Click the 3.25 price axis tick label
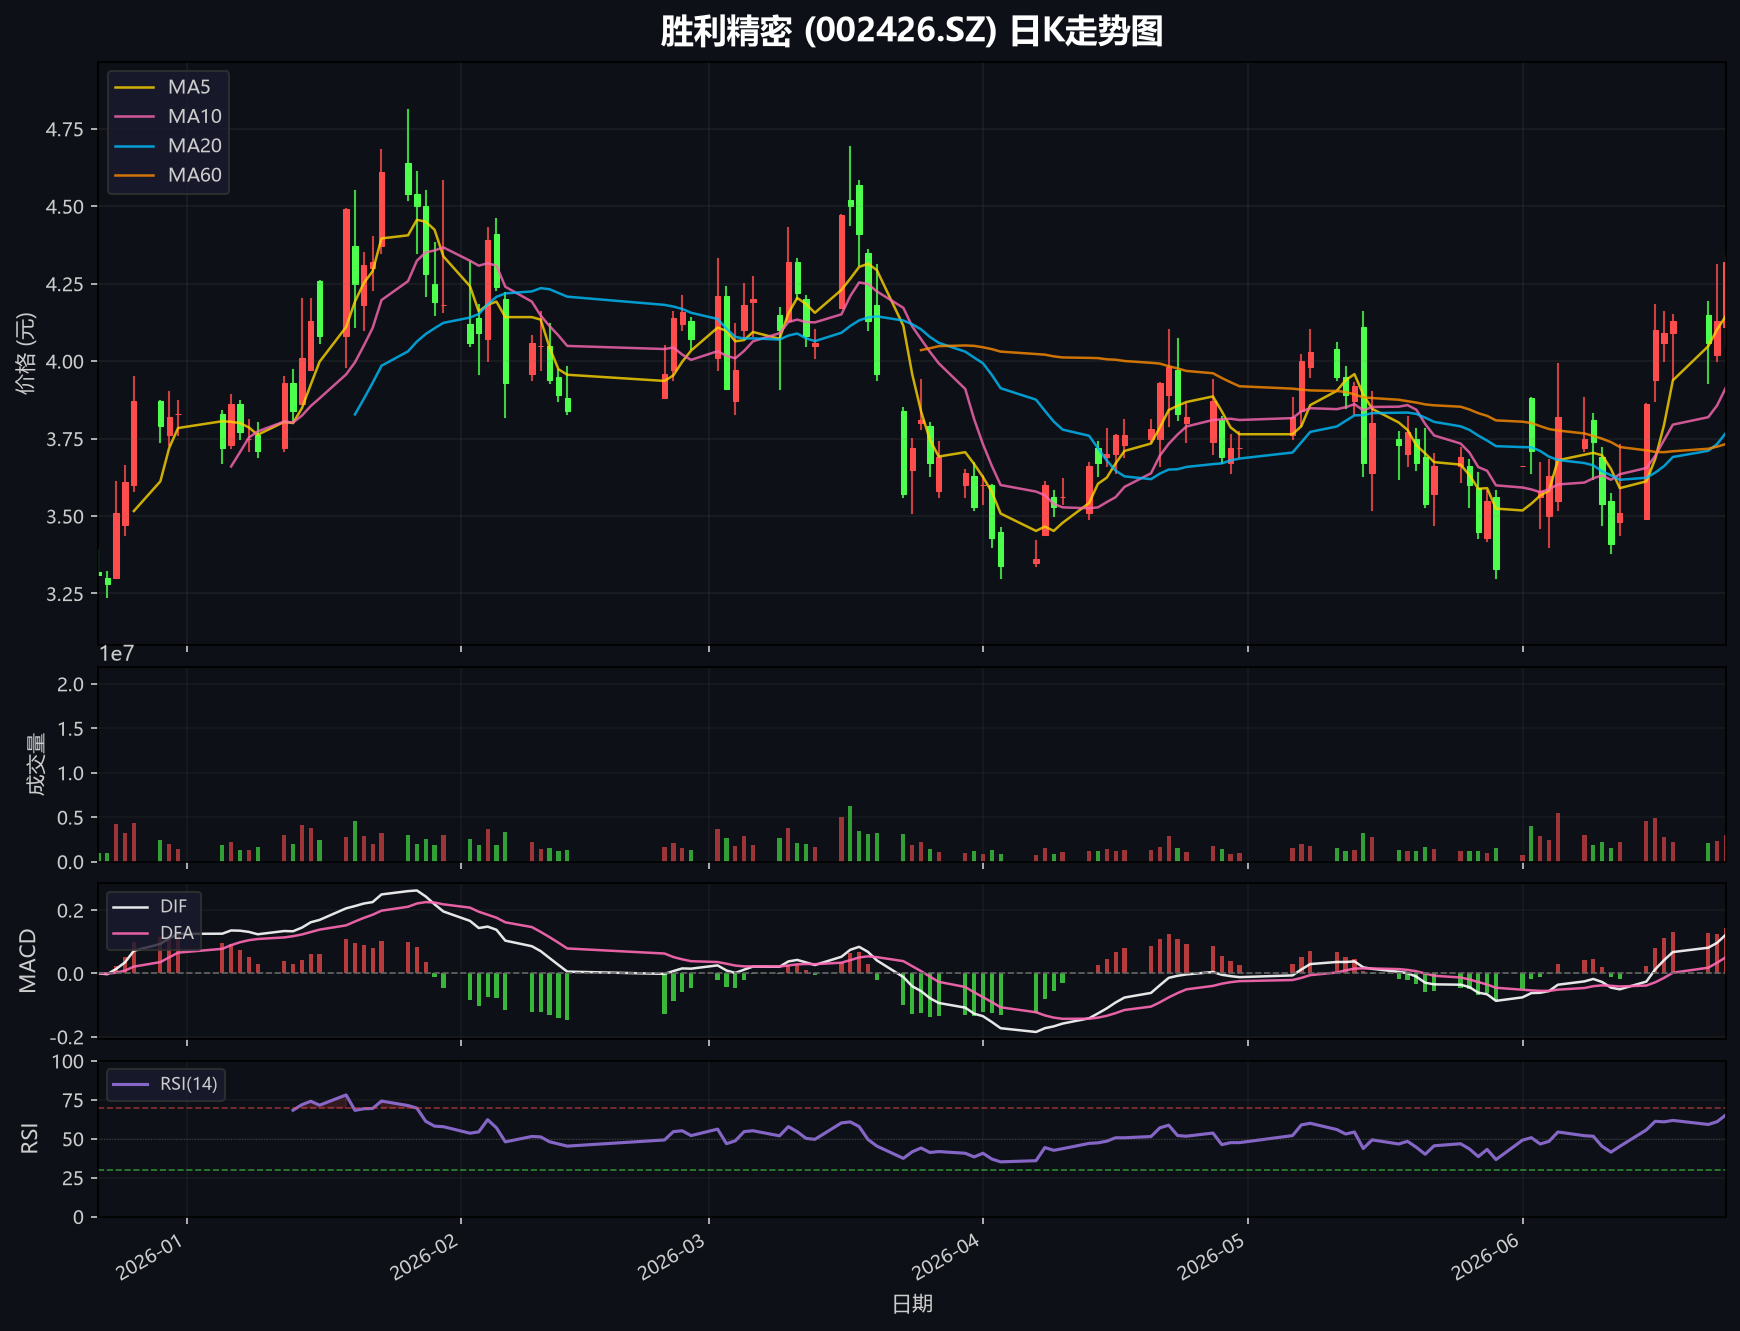The width and height of the screenshot is (1740, 1331). pyautogui.click(x=65, y=595)
